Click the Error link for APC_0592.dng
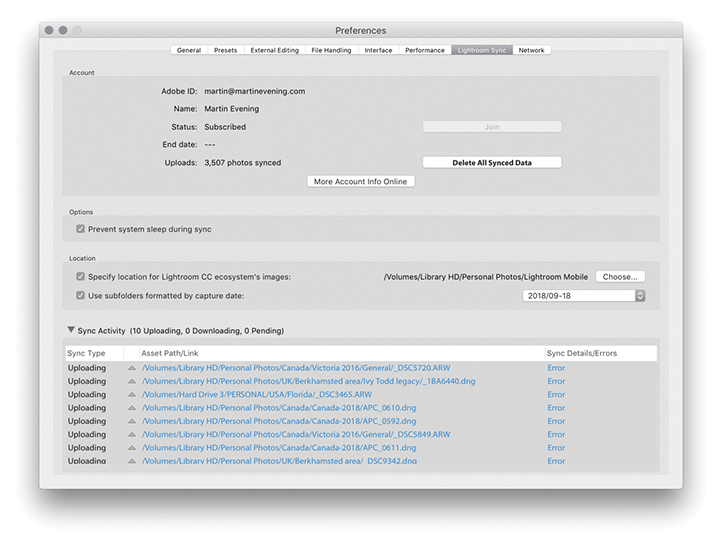 [556, 421]
